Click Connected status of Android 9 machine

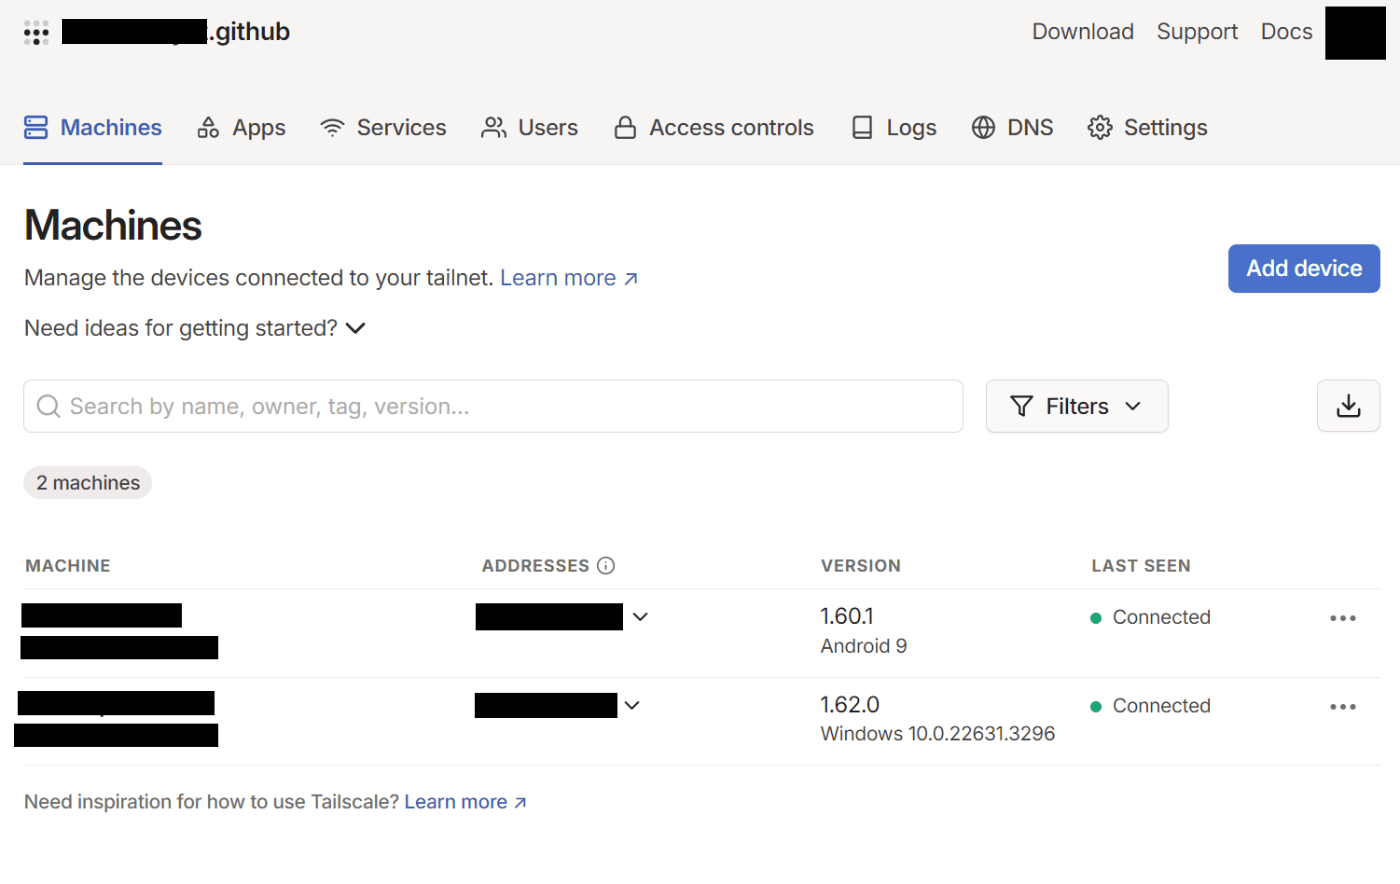(1150, 617)
